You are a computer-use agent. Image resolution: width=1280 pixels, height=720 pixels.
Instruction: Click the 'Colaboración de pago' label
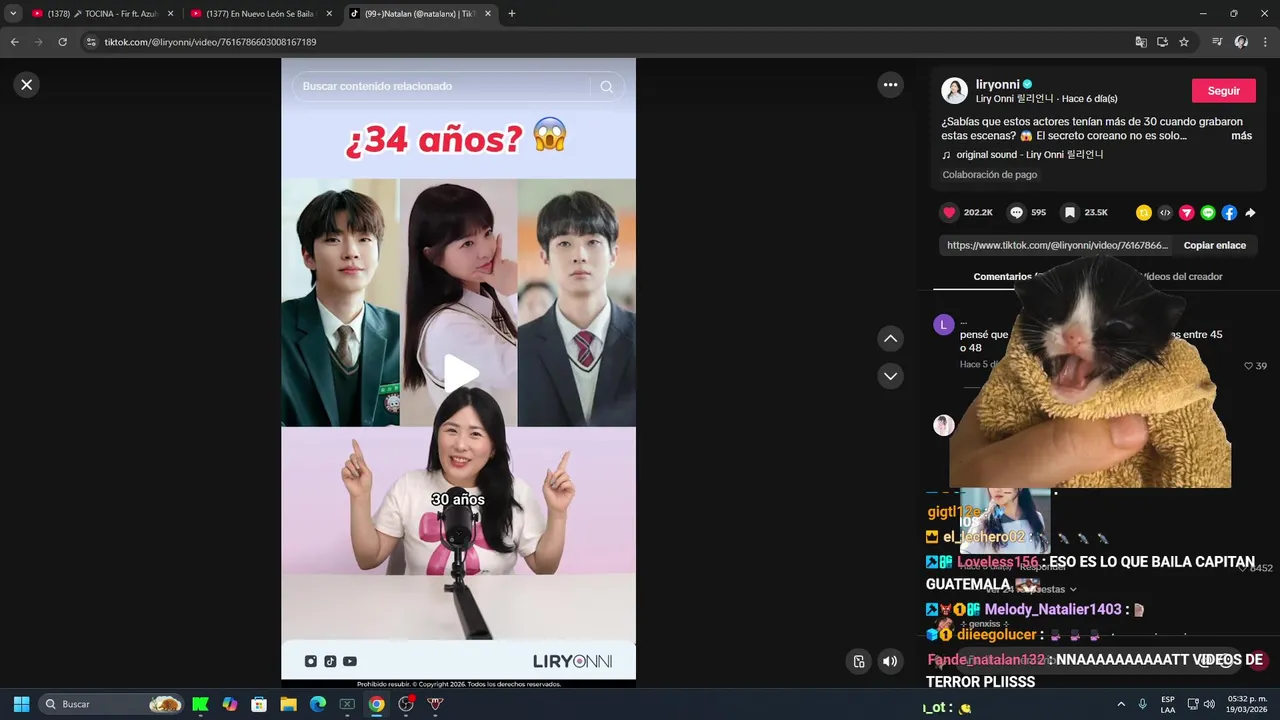(990, 174)
